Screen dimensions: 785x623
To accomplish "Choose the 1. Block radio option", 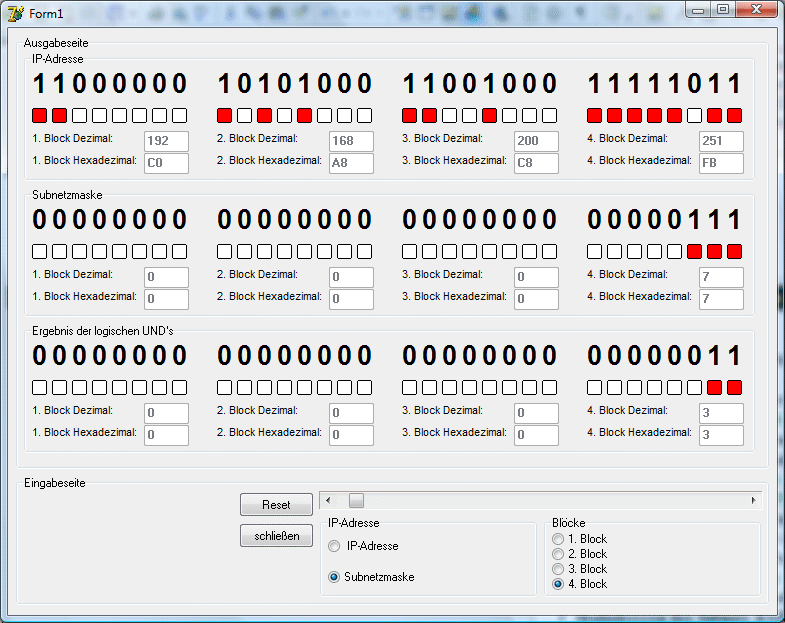I will coord(558,539).
